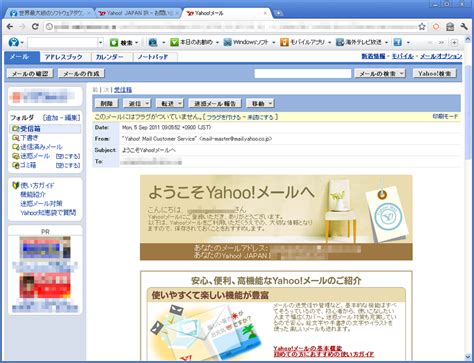Viewport: 474px width, 363px height.
Task: Open the 検索 button dropdown arrow
Action: pyautogui.click(x=137, y=43)
